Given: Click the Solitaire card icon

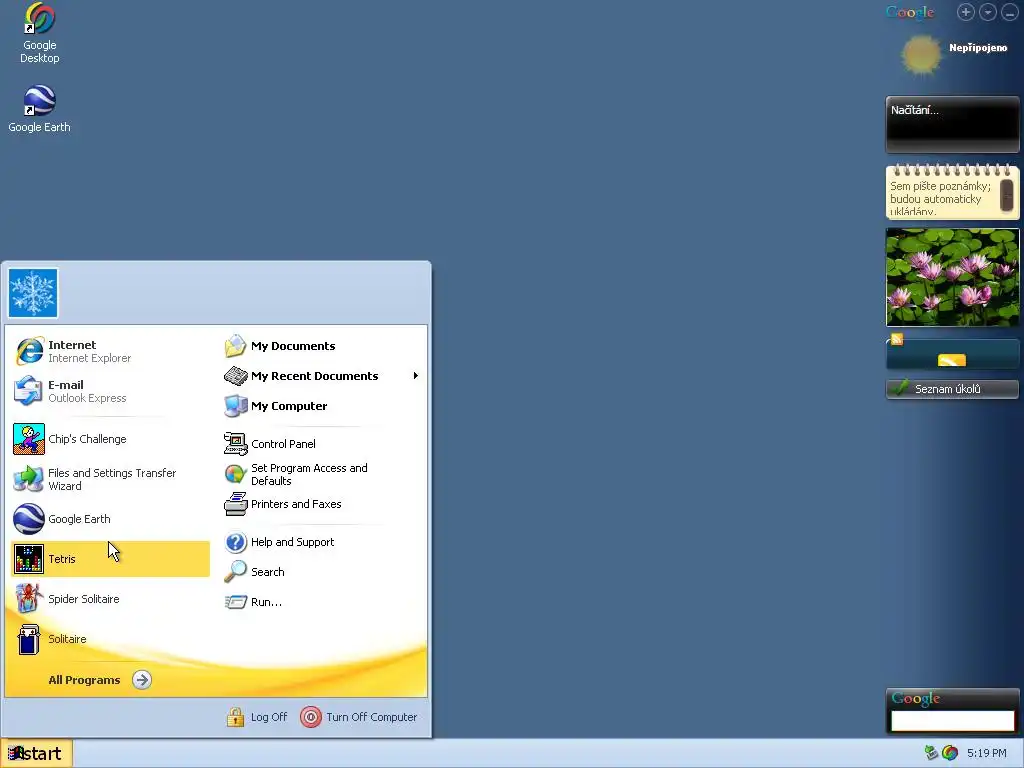Looking at the screenshot, I should [29, 639].
